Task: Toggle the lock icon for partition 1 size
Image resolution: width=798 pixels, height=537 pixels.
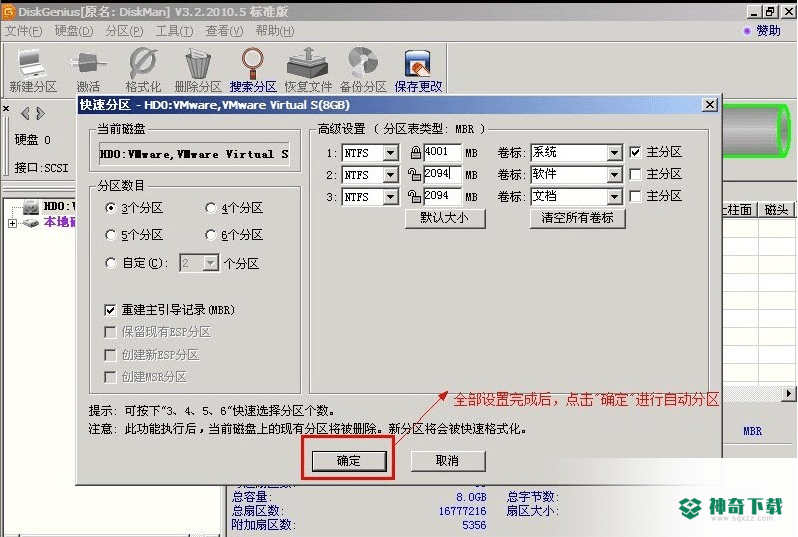Action: [x=415, y=152]
